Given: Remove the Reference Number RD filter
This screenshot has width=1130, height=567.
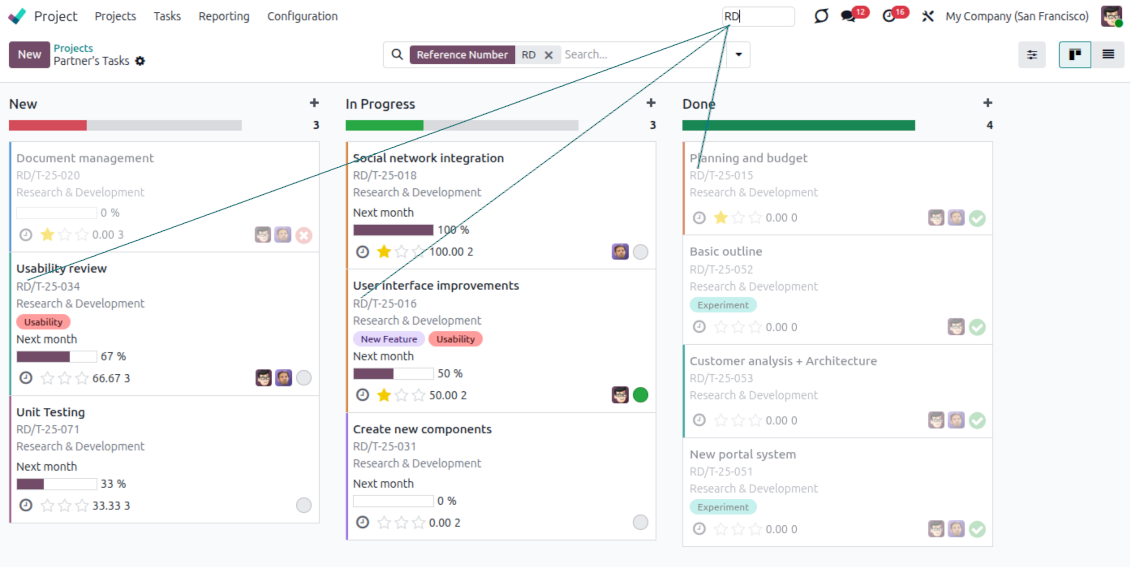Looking at the screenshot, I should point(548,55).
